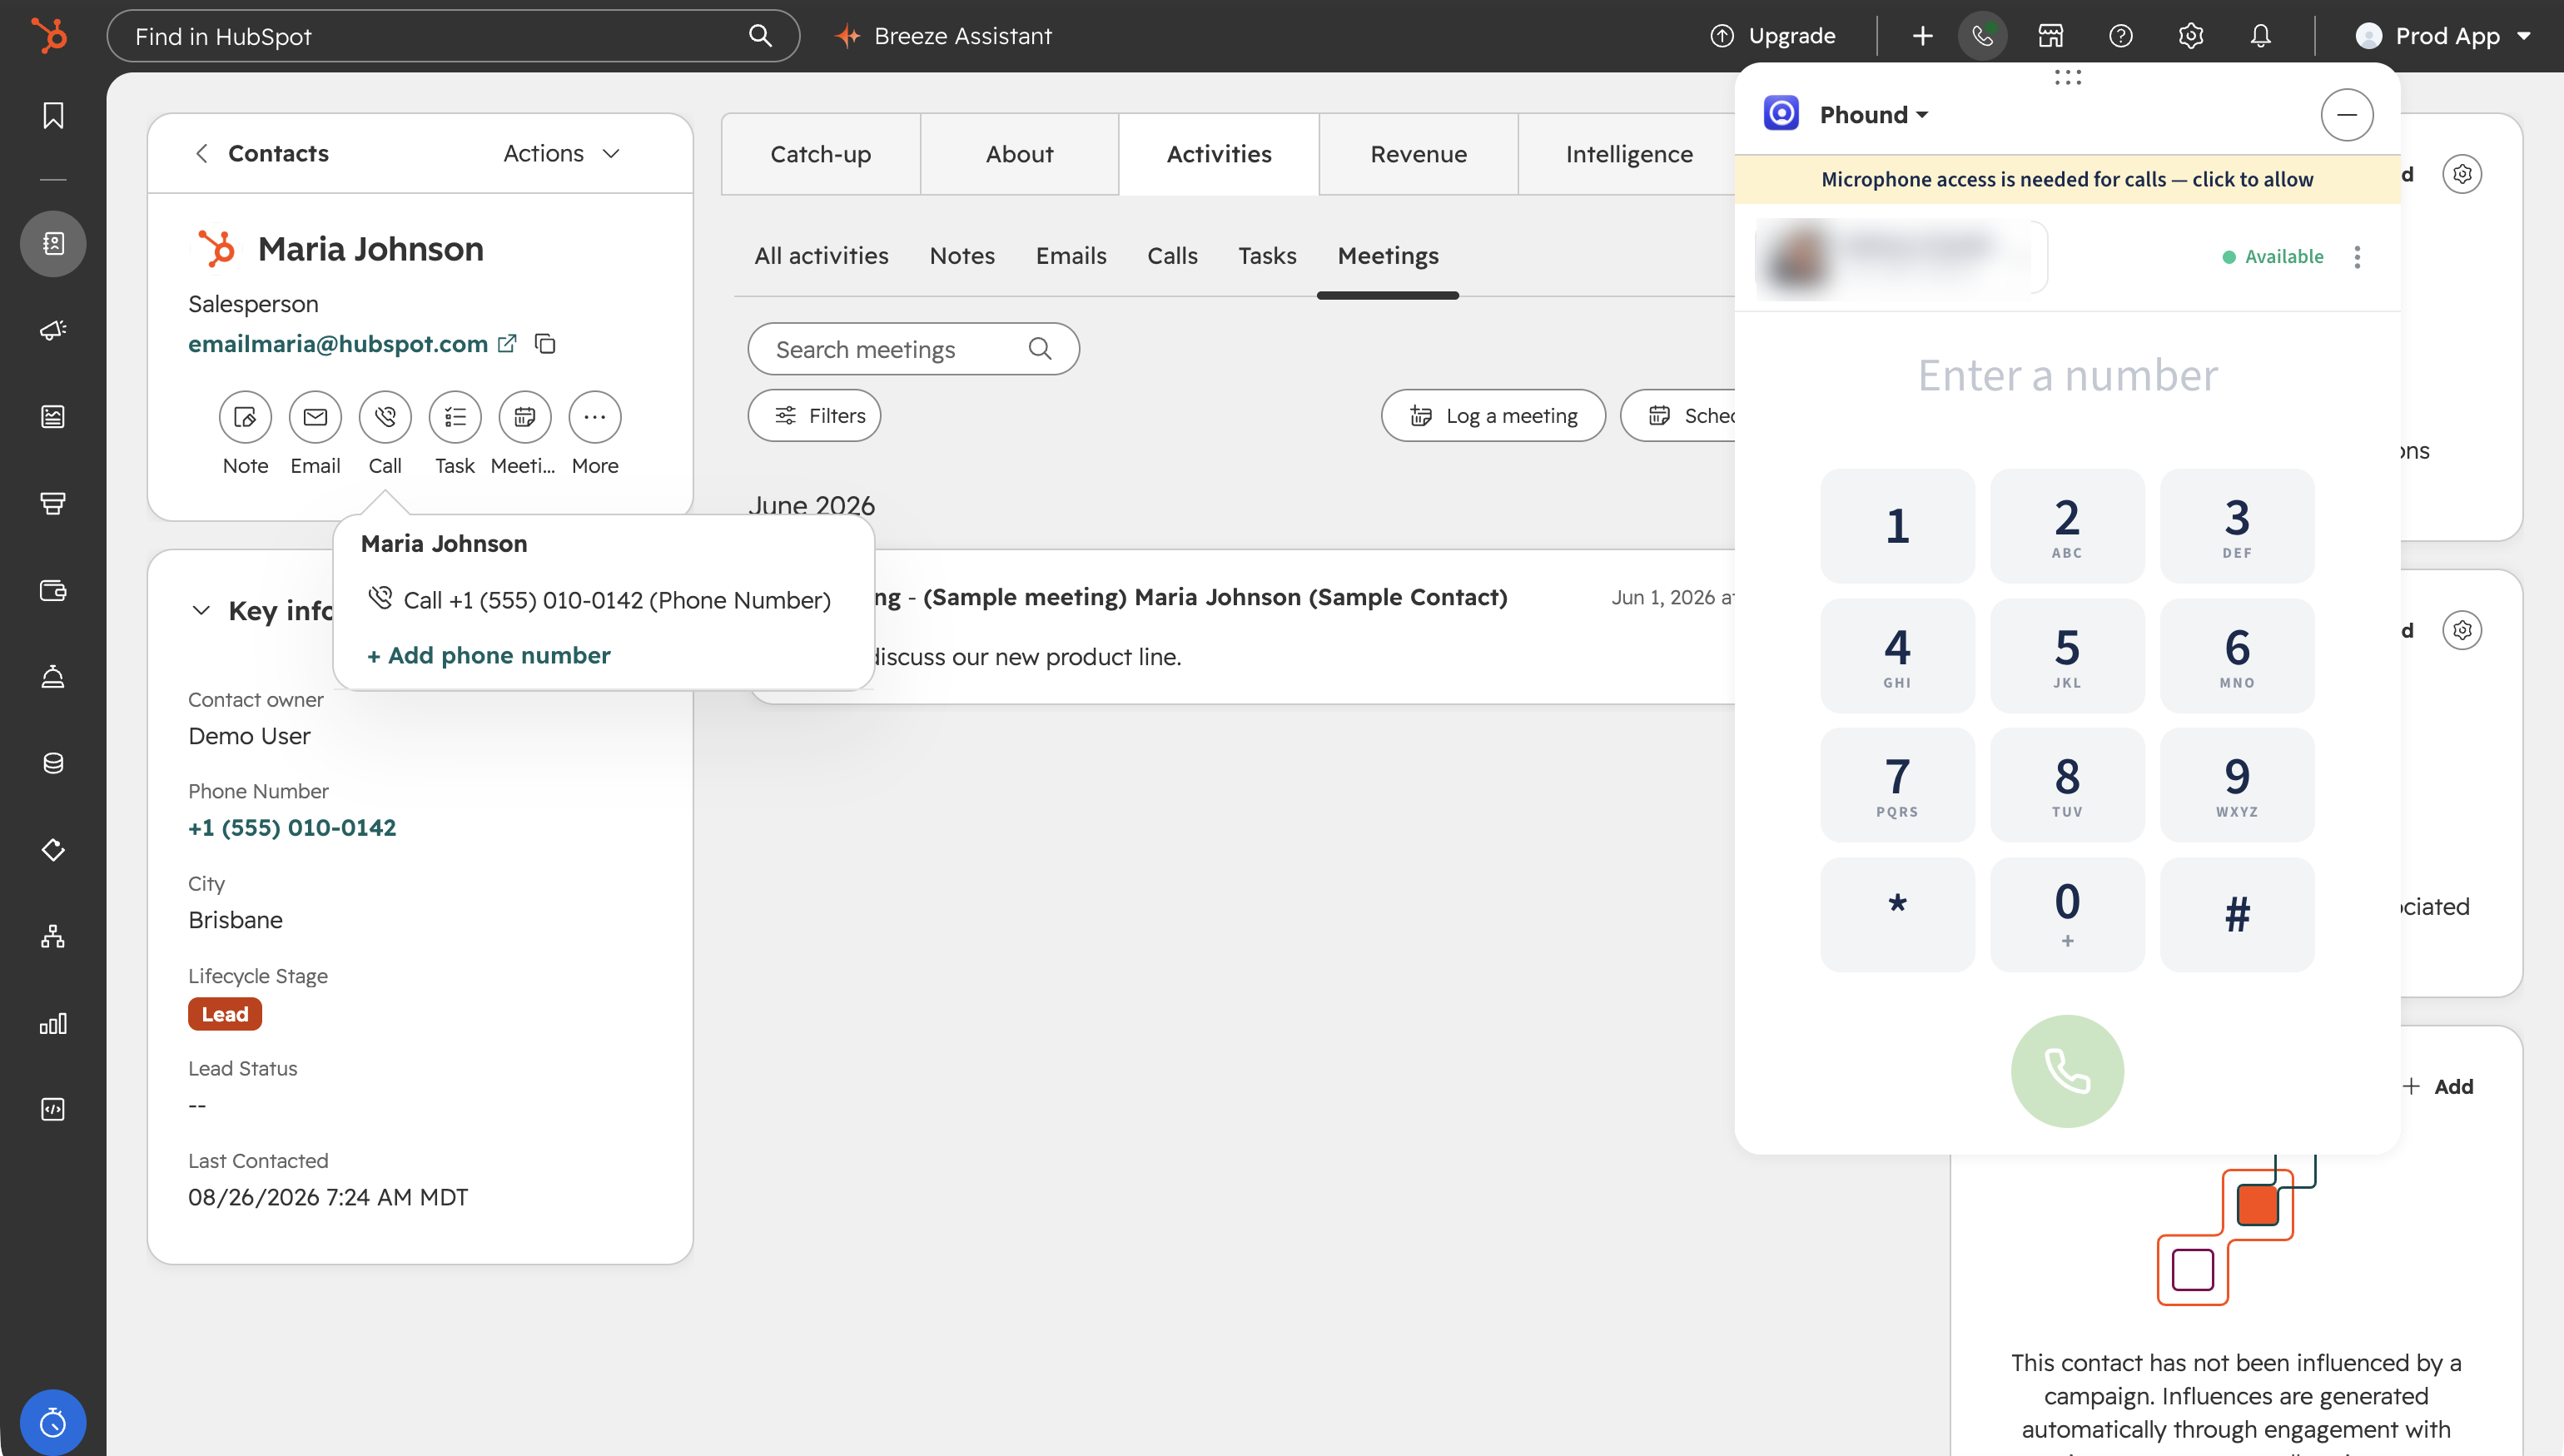Viewport: 2564px width, 1456px height.
Task: Click the Enter a number dialer field
Action: (2067, 376)
